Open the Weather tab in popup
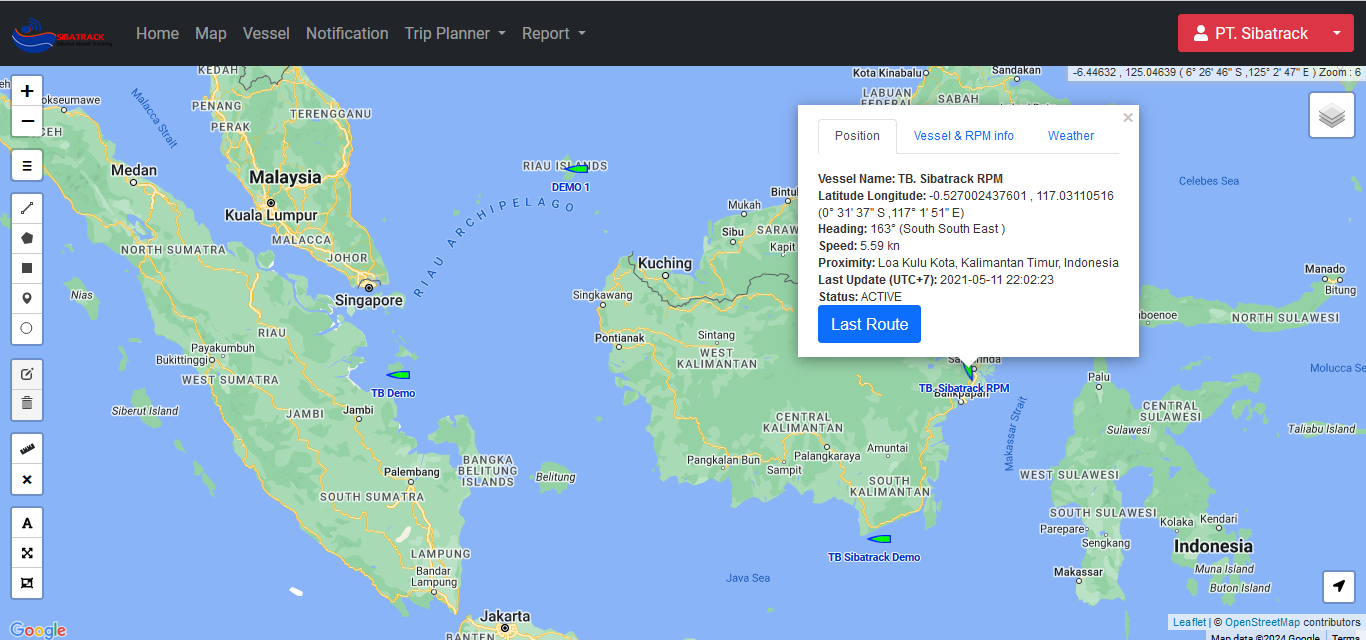The width and height of the screenshot is (1366, 640). (x=1070, y=136)
